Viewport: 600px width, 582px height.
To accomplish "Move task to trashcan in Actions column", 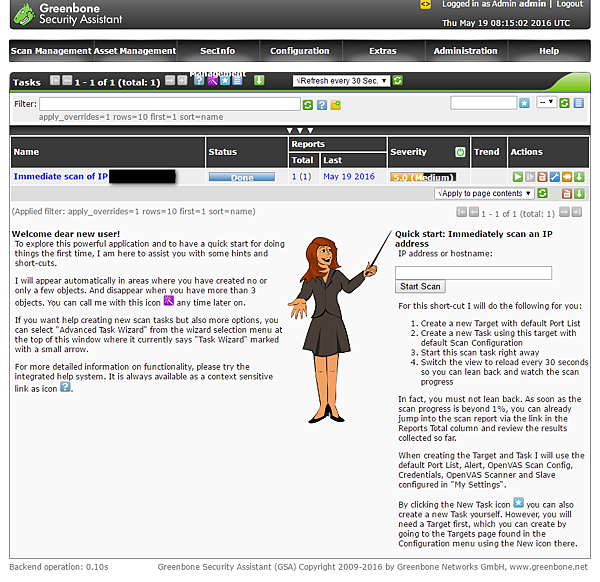I will [x=542, y=177].
